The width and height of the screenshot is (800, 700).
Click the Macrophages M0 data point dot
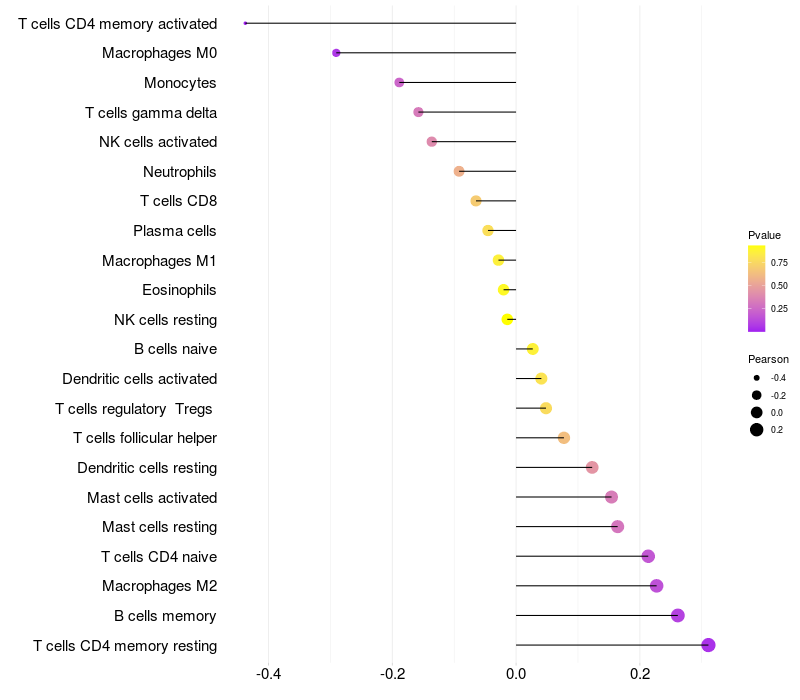click(336, 53)
